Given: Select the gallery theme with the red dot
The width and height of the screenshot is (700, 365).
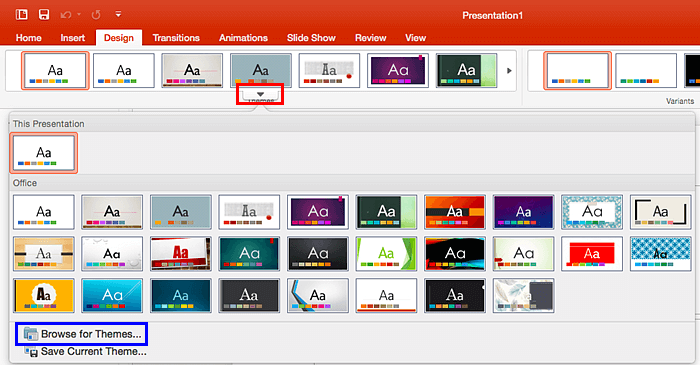Looking at the screenshot, I should click(x=249, y=212).
